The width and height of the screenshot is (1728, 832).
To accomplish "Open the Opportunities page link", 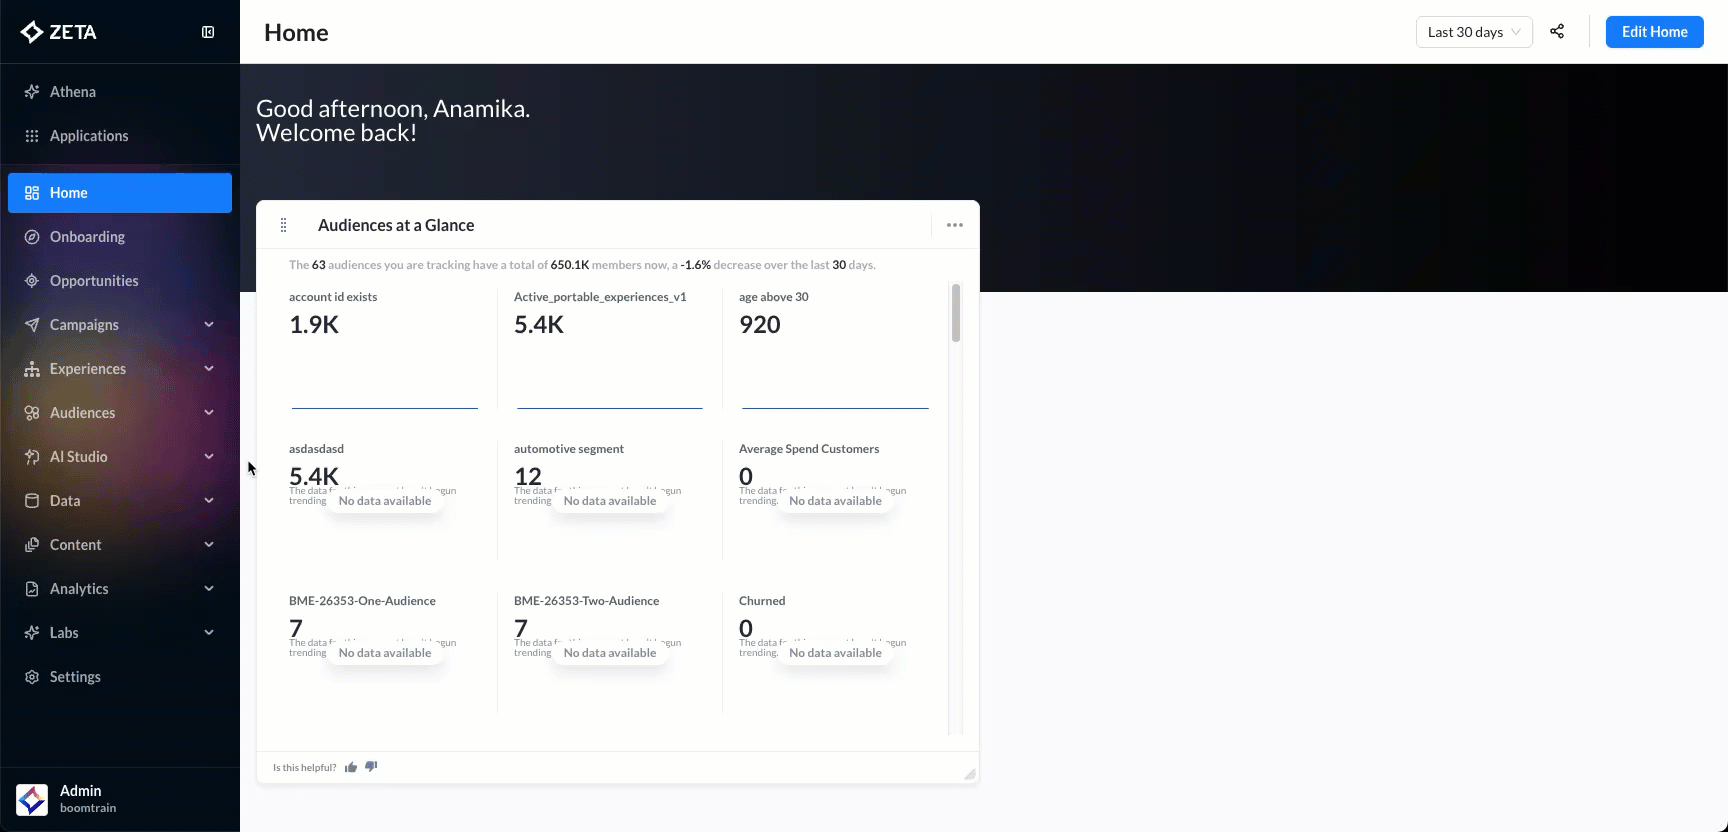I will pyautogui.click(x=94, y=281).
